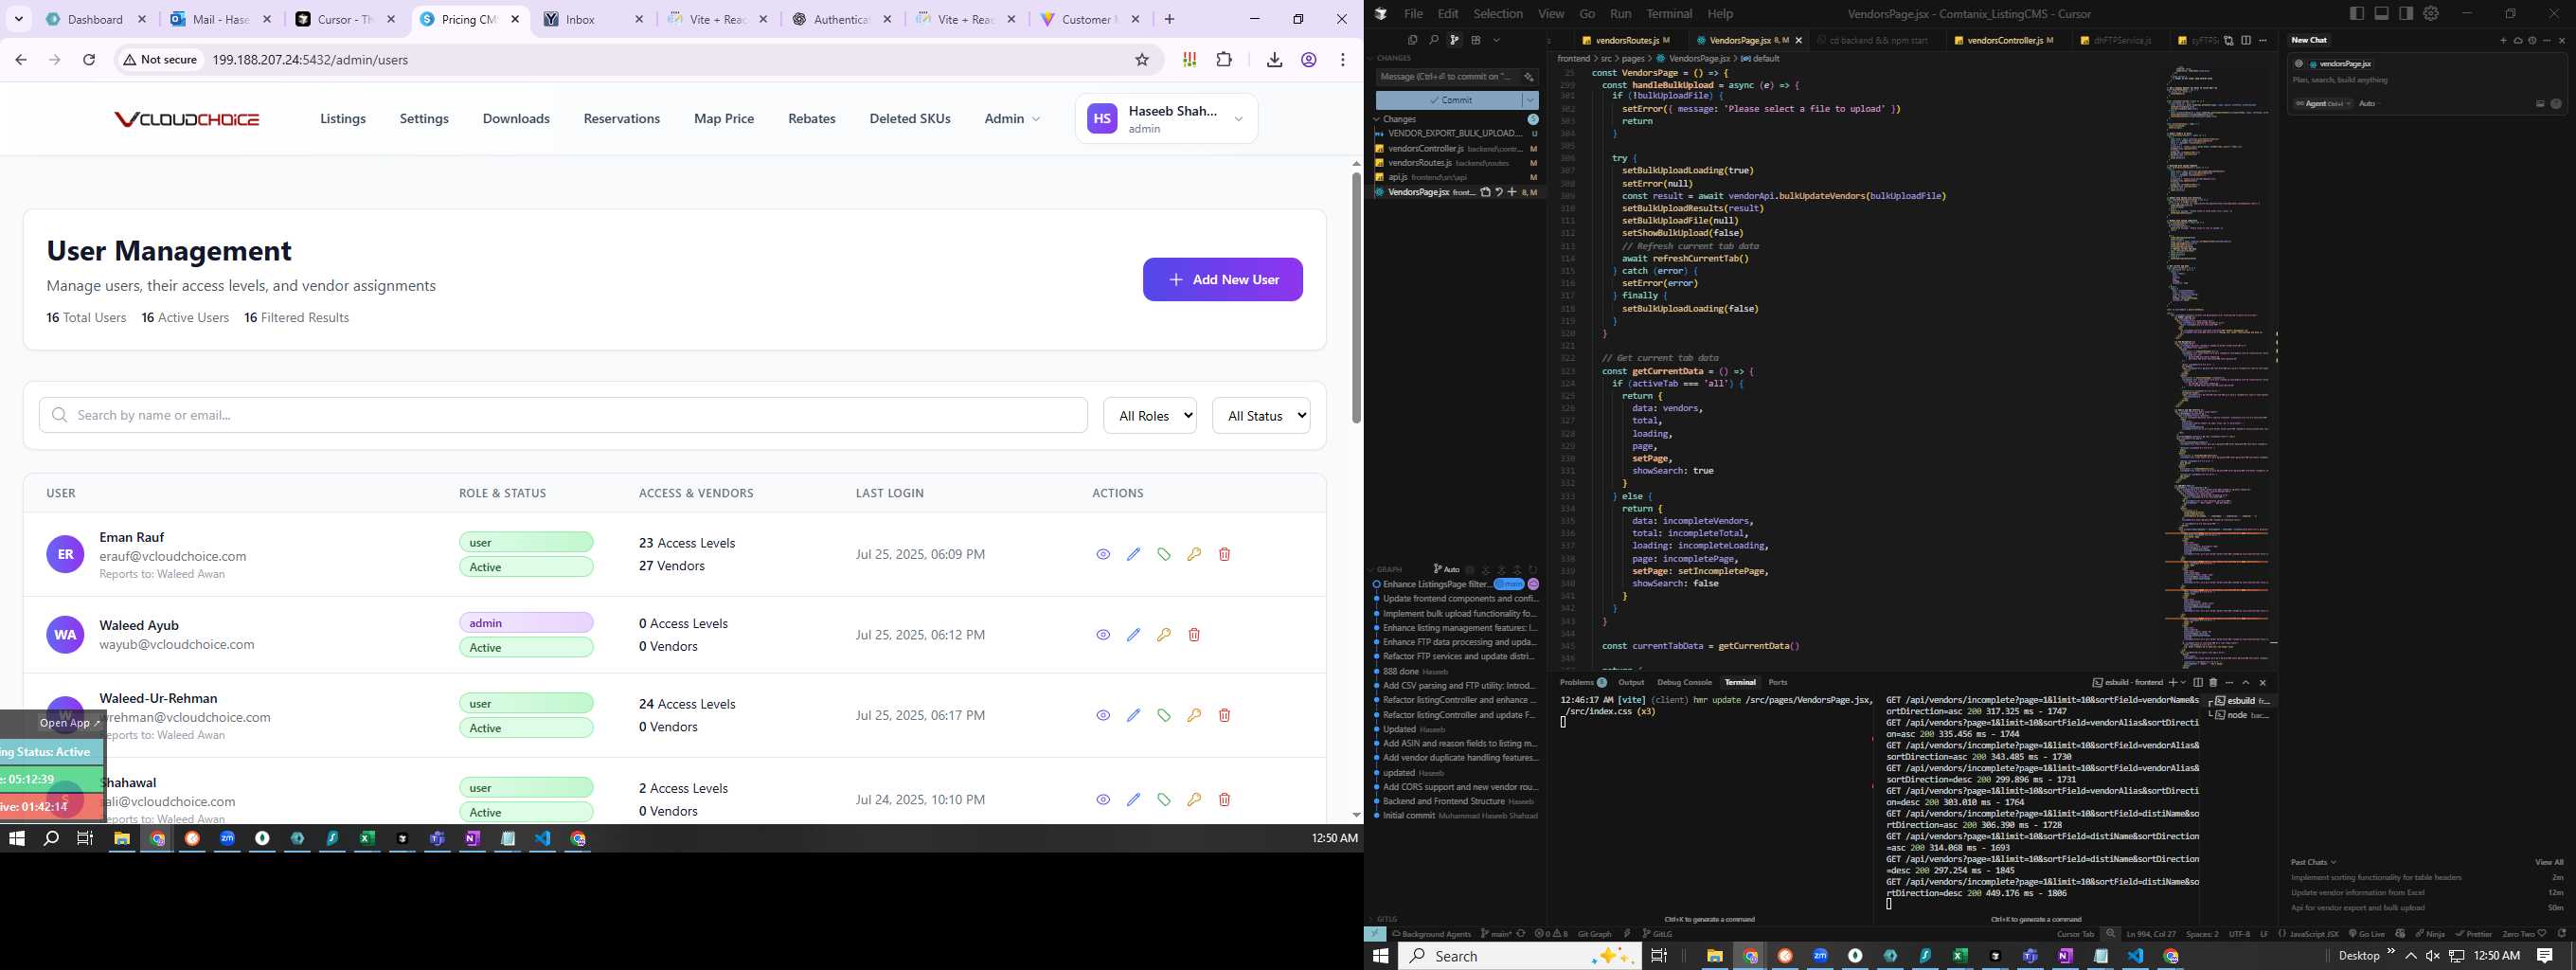Open All Roles filter dropdown
This screenshot has height=970, width=2576.
coord(1150,416)
